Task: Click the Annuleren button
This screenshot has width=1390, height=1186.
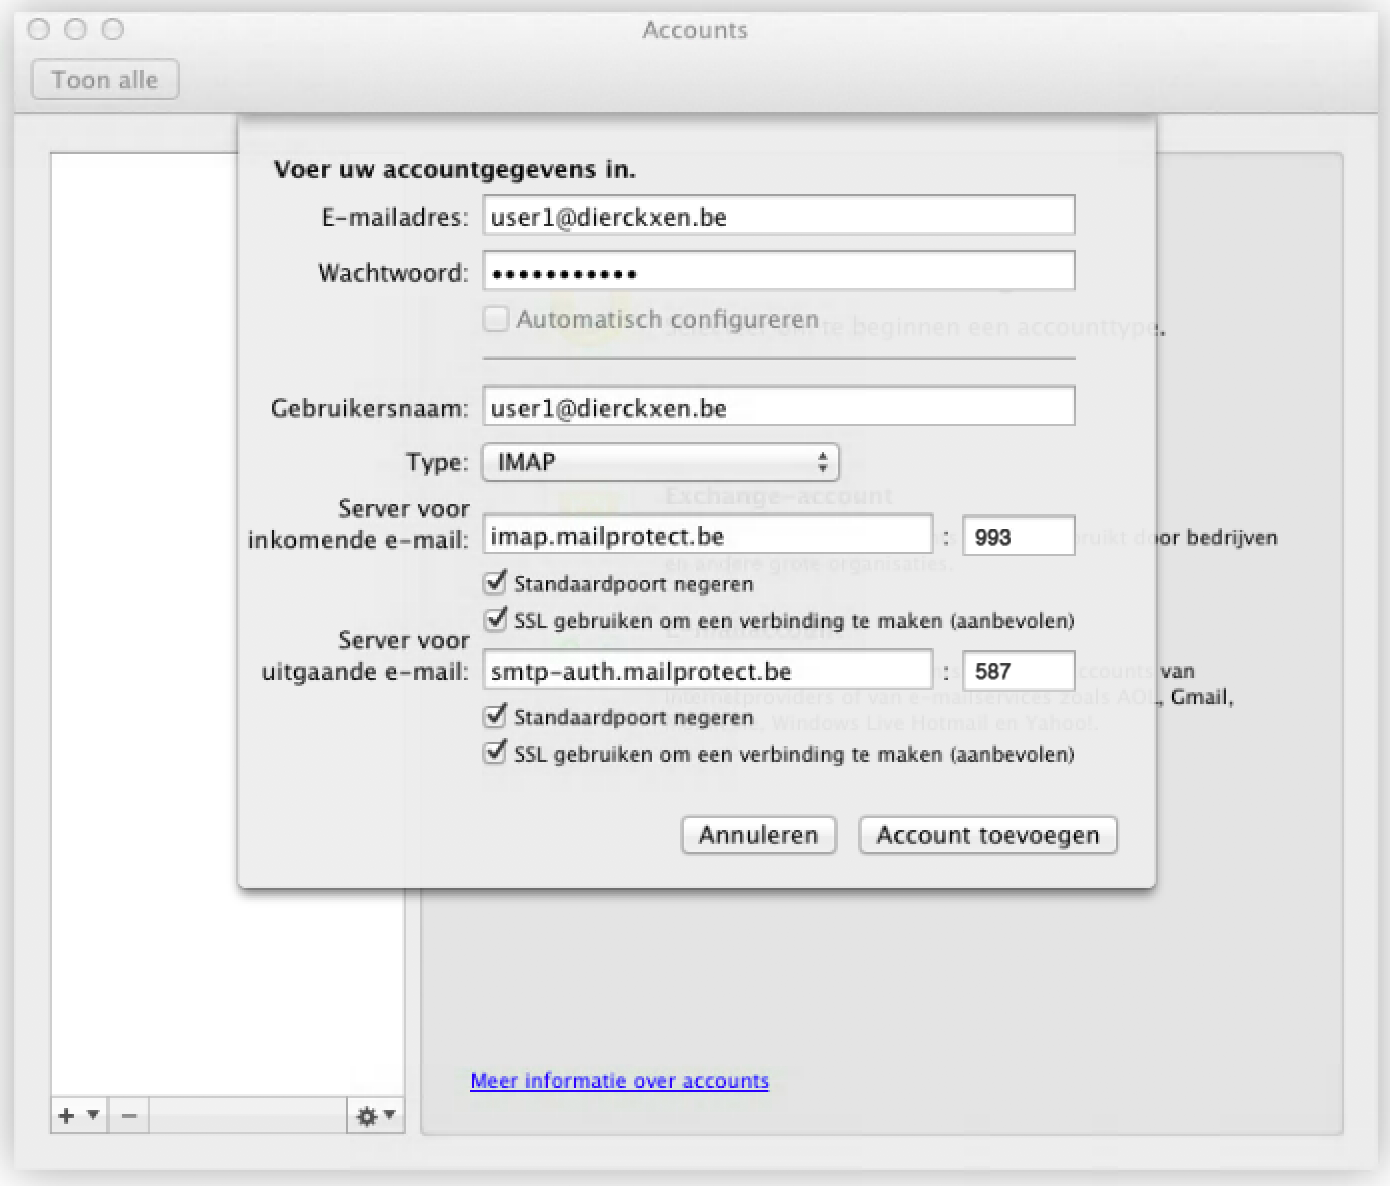Action: click(758, 835)
